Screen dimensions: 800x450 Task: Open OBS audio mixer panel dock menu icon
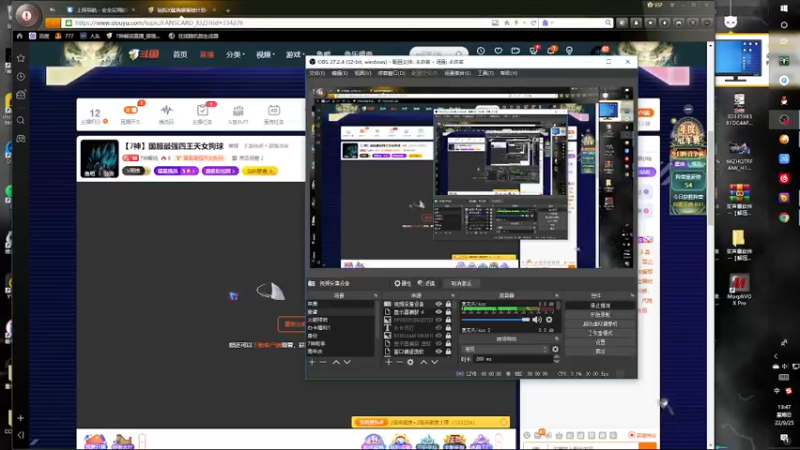pos(557,295)
